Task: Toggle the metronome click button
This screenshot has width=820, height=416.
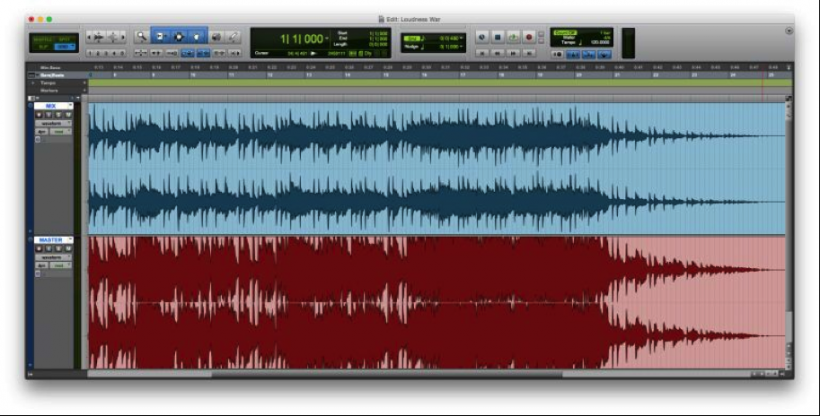Action: coord(573,54)
